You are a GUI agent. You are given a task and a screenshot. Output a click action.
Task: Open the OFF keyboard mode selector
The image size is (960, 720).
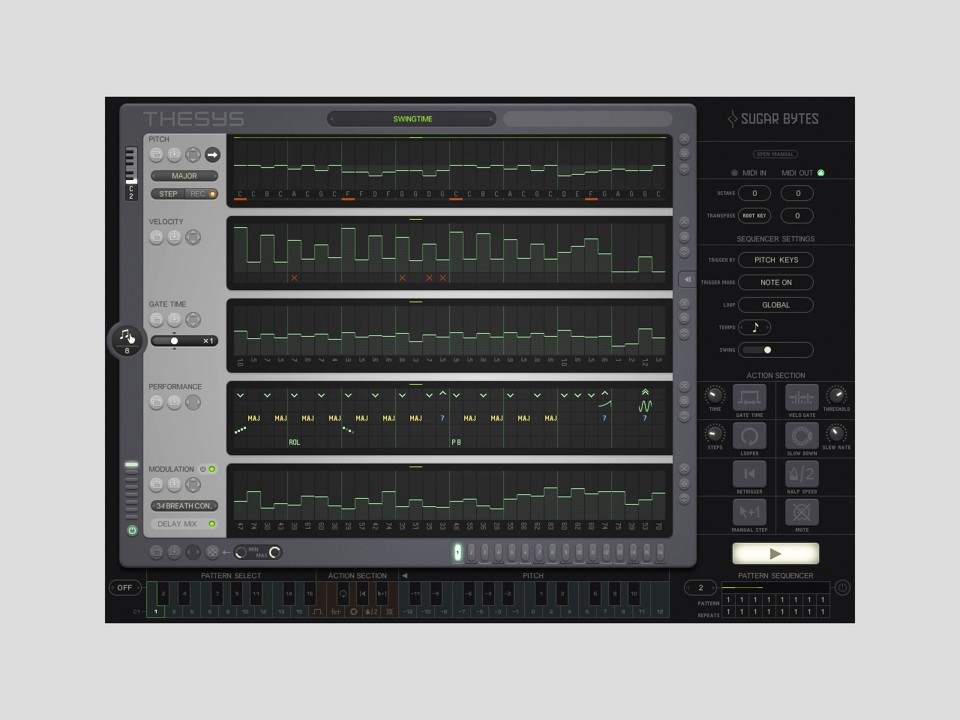point(125,588)
